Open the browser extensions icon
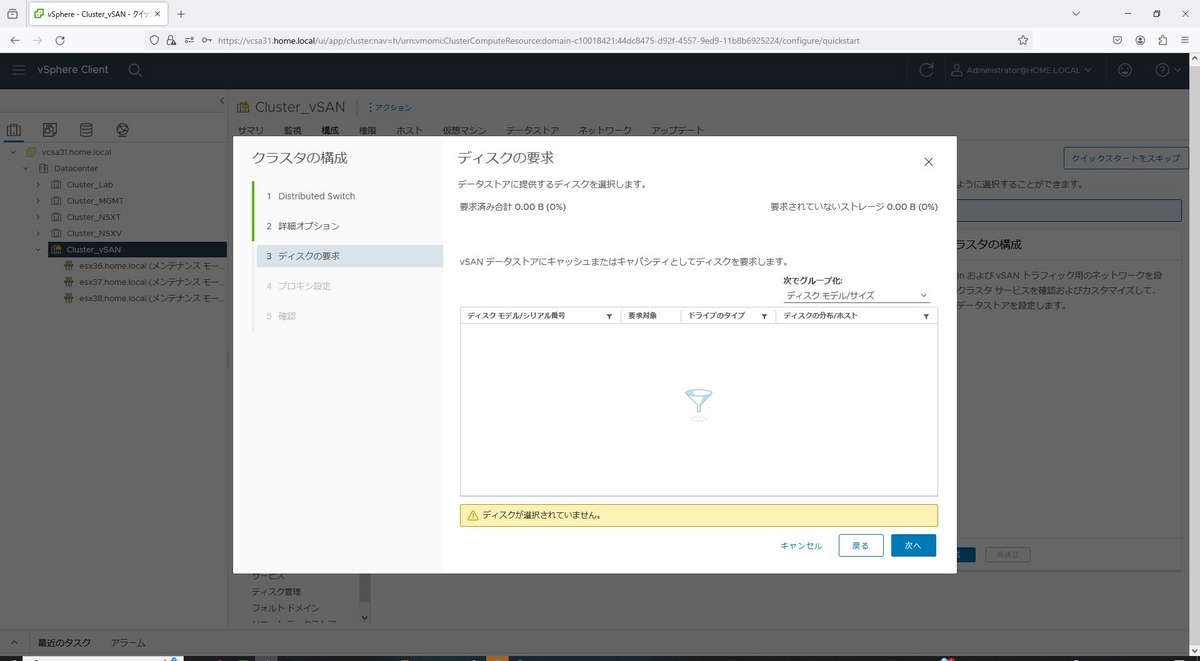1200x661 pixels. pyautogui.click(x=1163, y=40)
